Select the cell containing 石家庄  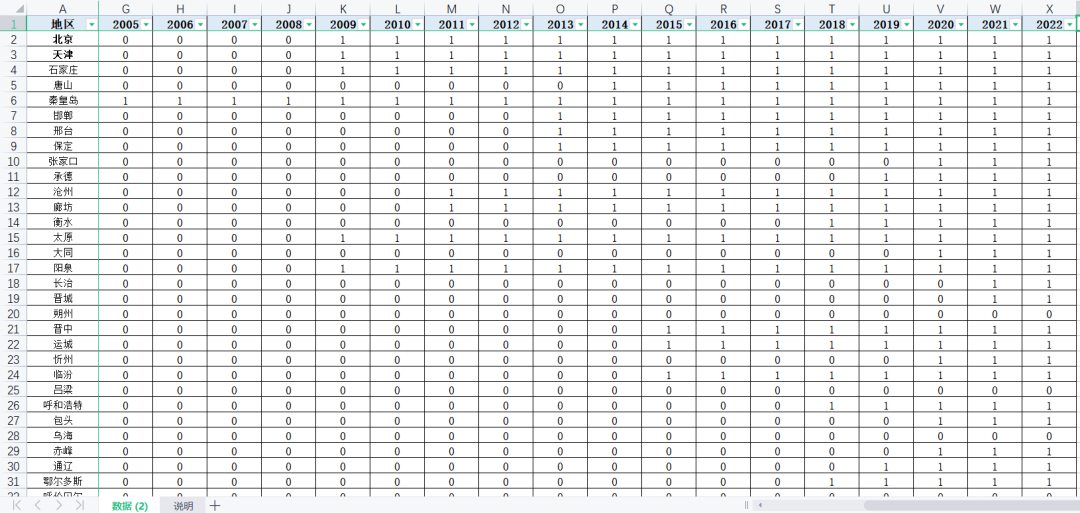coord(63,70)
